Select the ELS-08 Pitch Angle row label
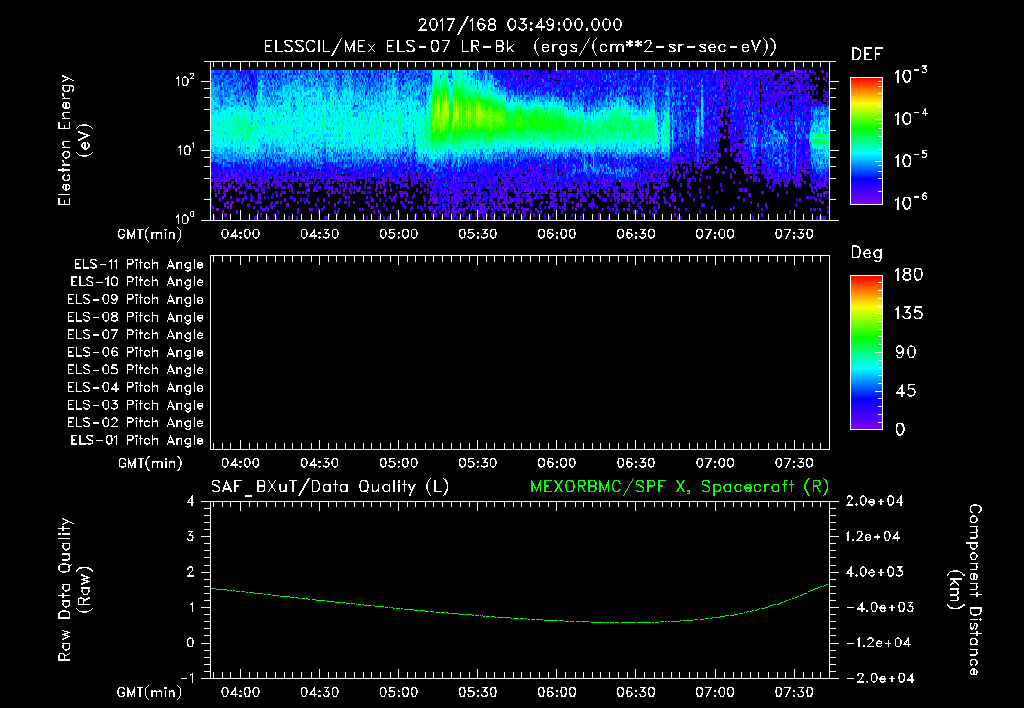 click(135, 317)
